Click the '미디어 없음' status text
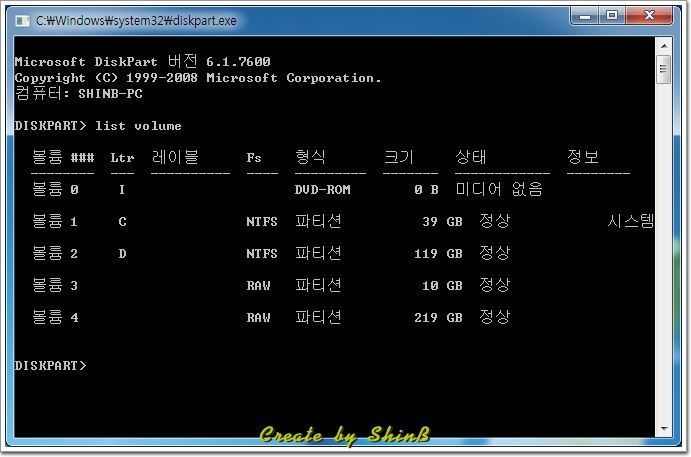This screenshot has height=457, width=691. [x=498, y=189]
